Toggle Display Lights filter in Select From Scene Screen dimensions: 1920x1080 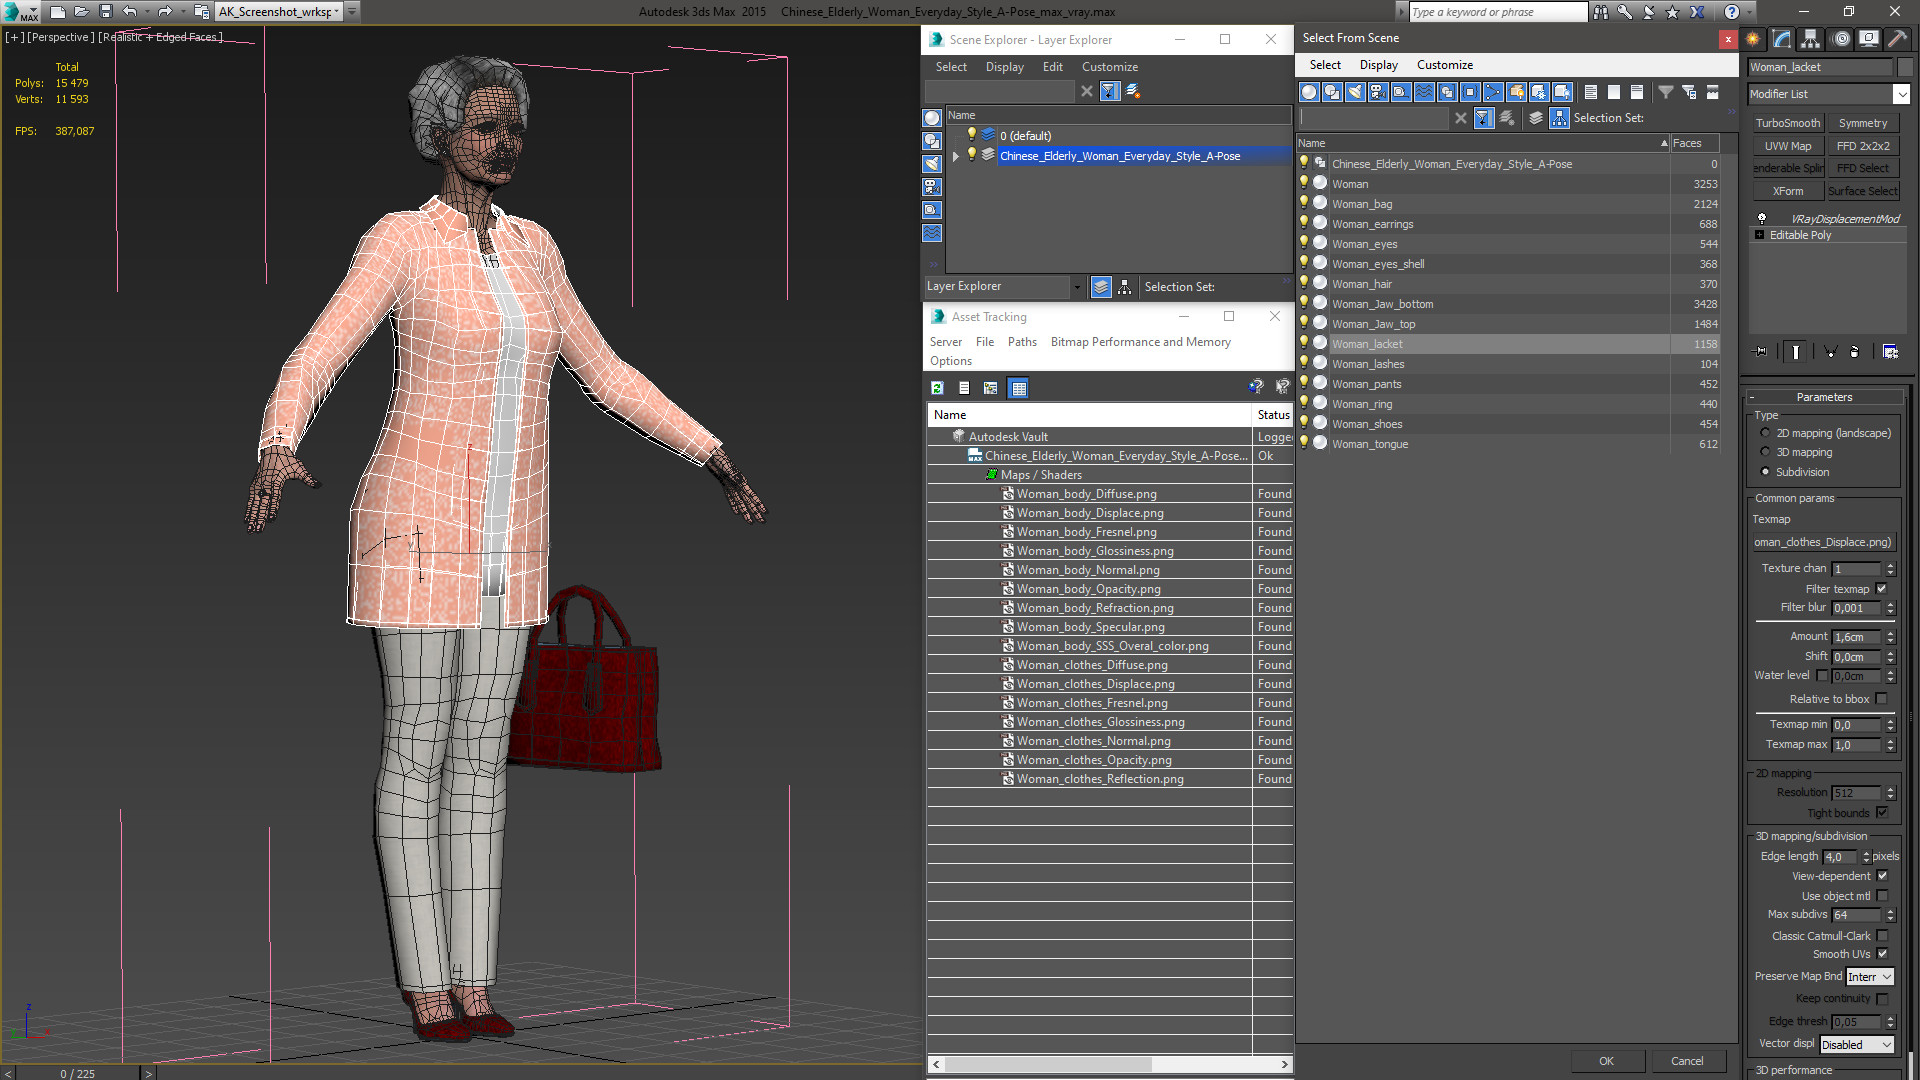point(1355,92)
